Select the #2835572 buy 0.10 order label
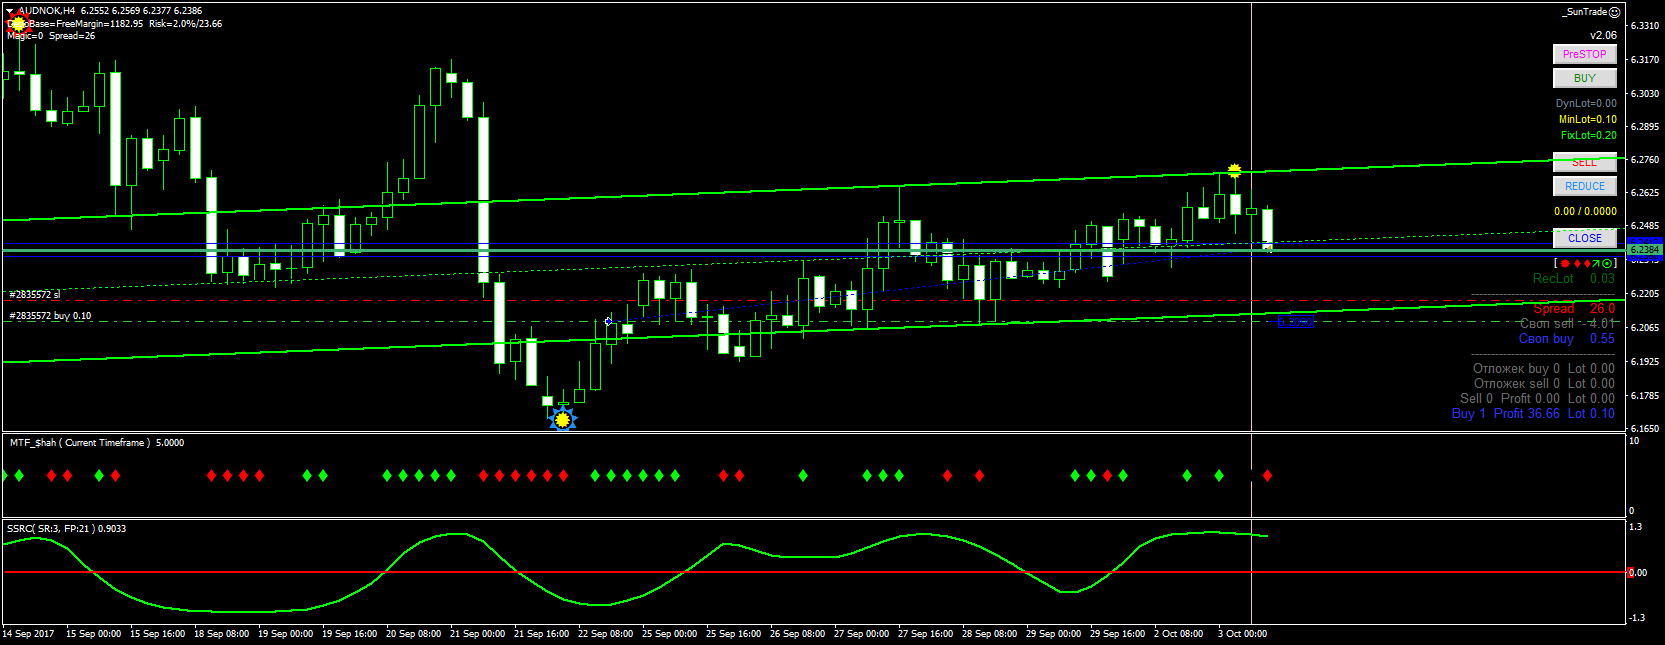Screen dimensions: 1665x645 (x=50, y=316)
